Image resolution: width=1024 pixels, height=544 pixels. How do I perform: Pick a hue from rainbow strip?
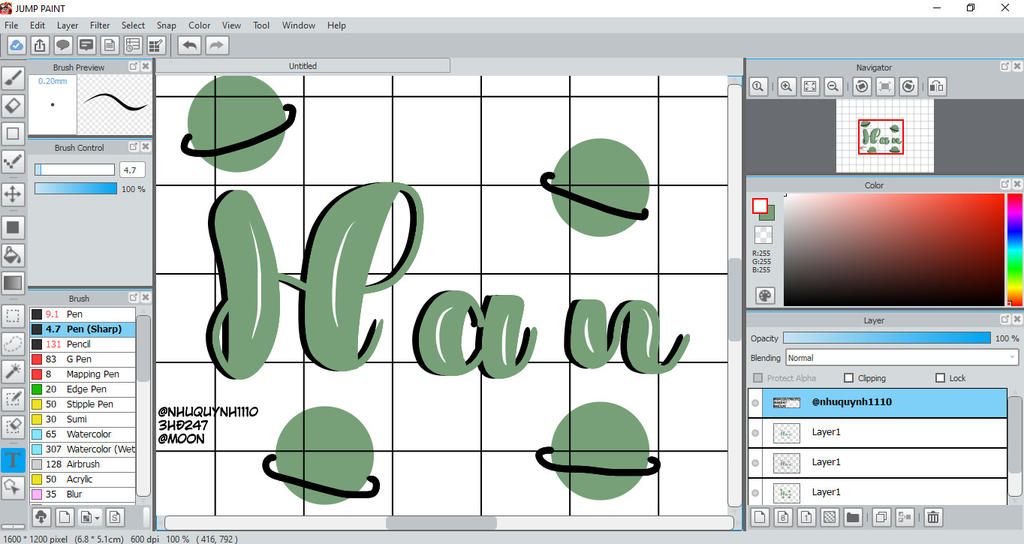[x=1014, y=249]
